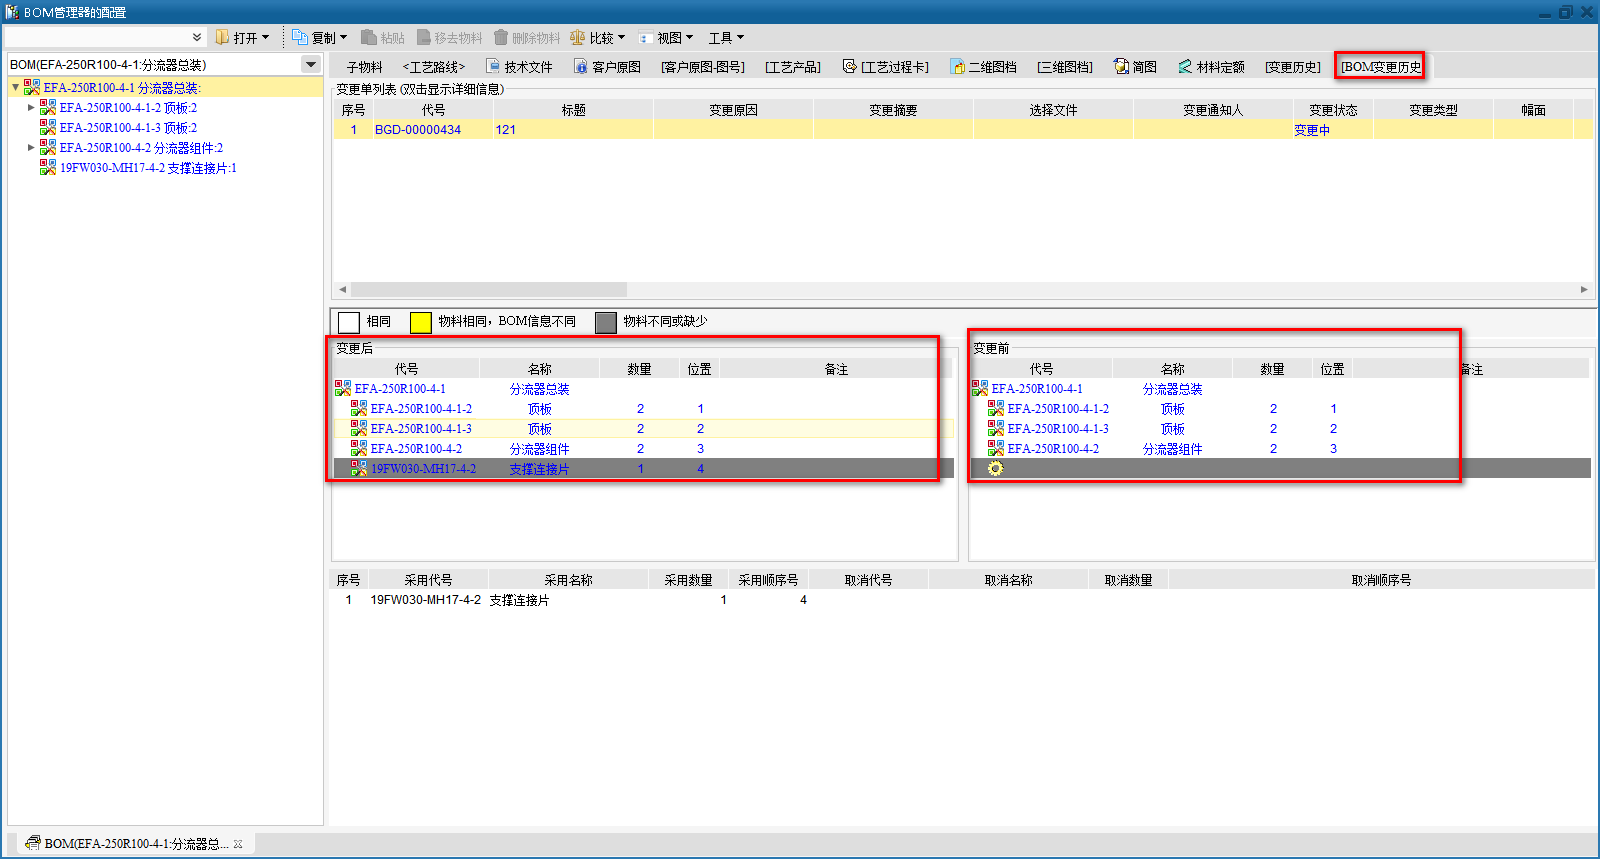Click the yellow legend color swatch
1600x859 pixels.
pos(421,322)
